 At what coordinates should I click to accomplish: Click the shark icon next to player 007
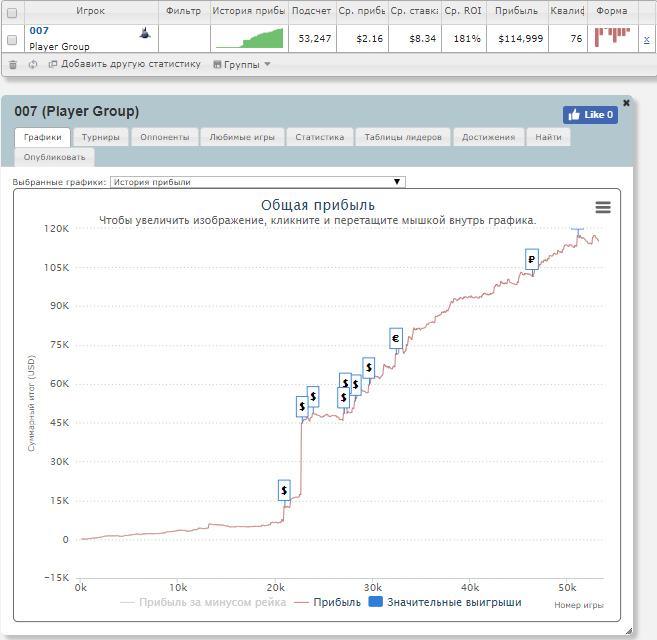(145, 33)
